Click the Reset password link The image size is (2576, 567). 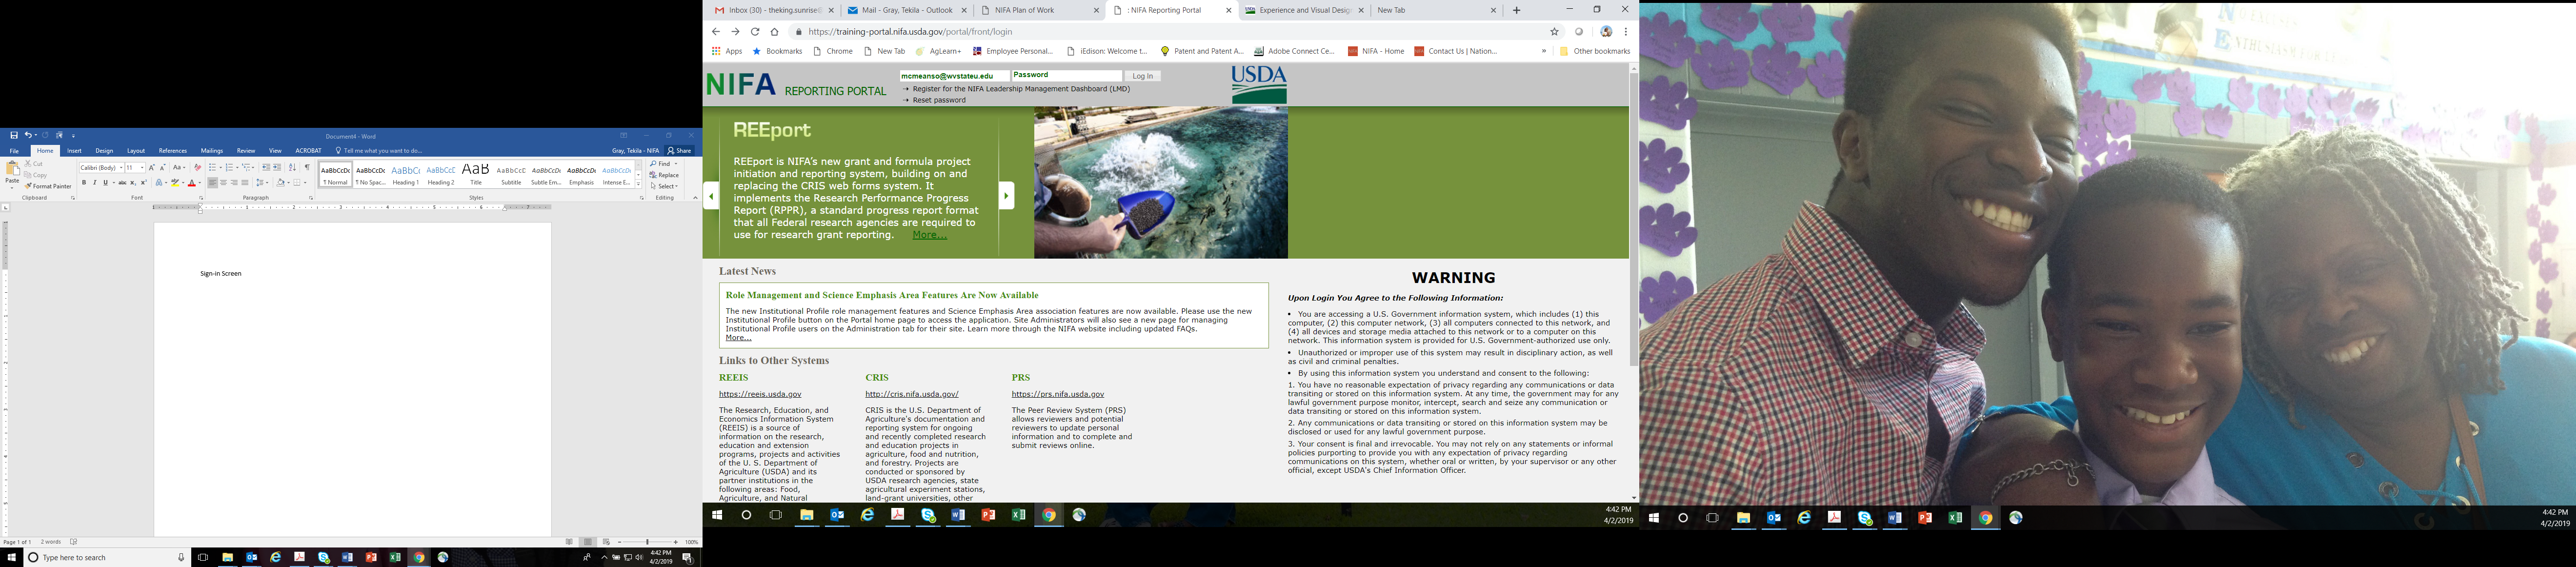pos(939,100)
